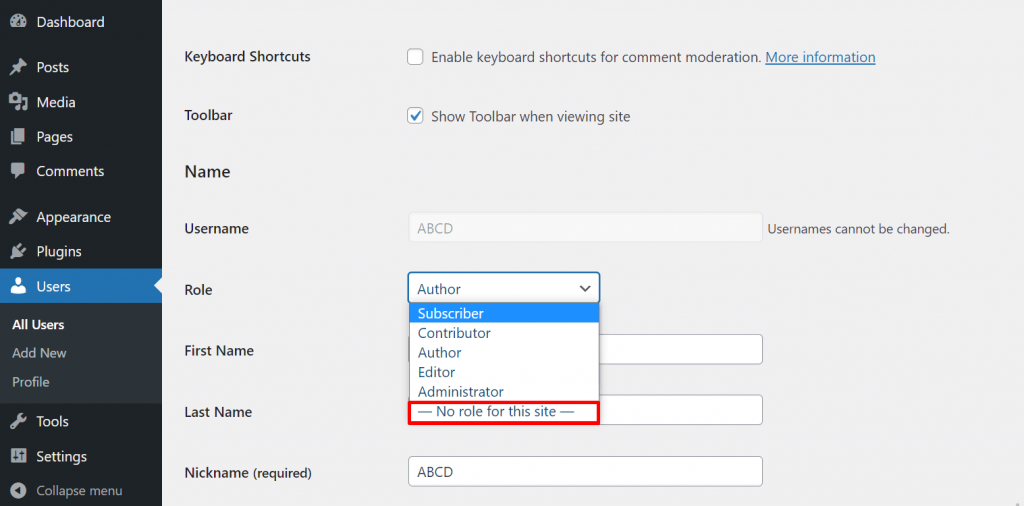Go to Profile submenu item
This screenshot has height=506, width=1024.
pos(31,382)
